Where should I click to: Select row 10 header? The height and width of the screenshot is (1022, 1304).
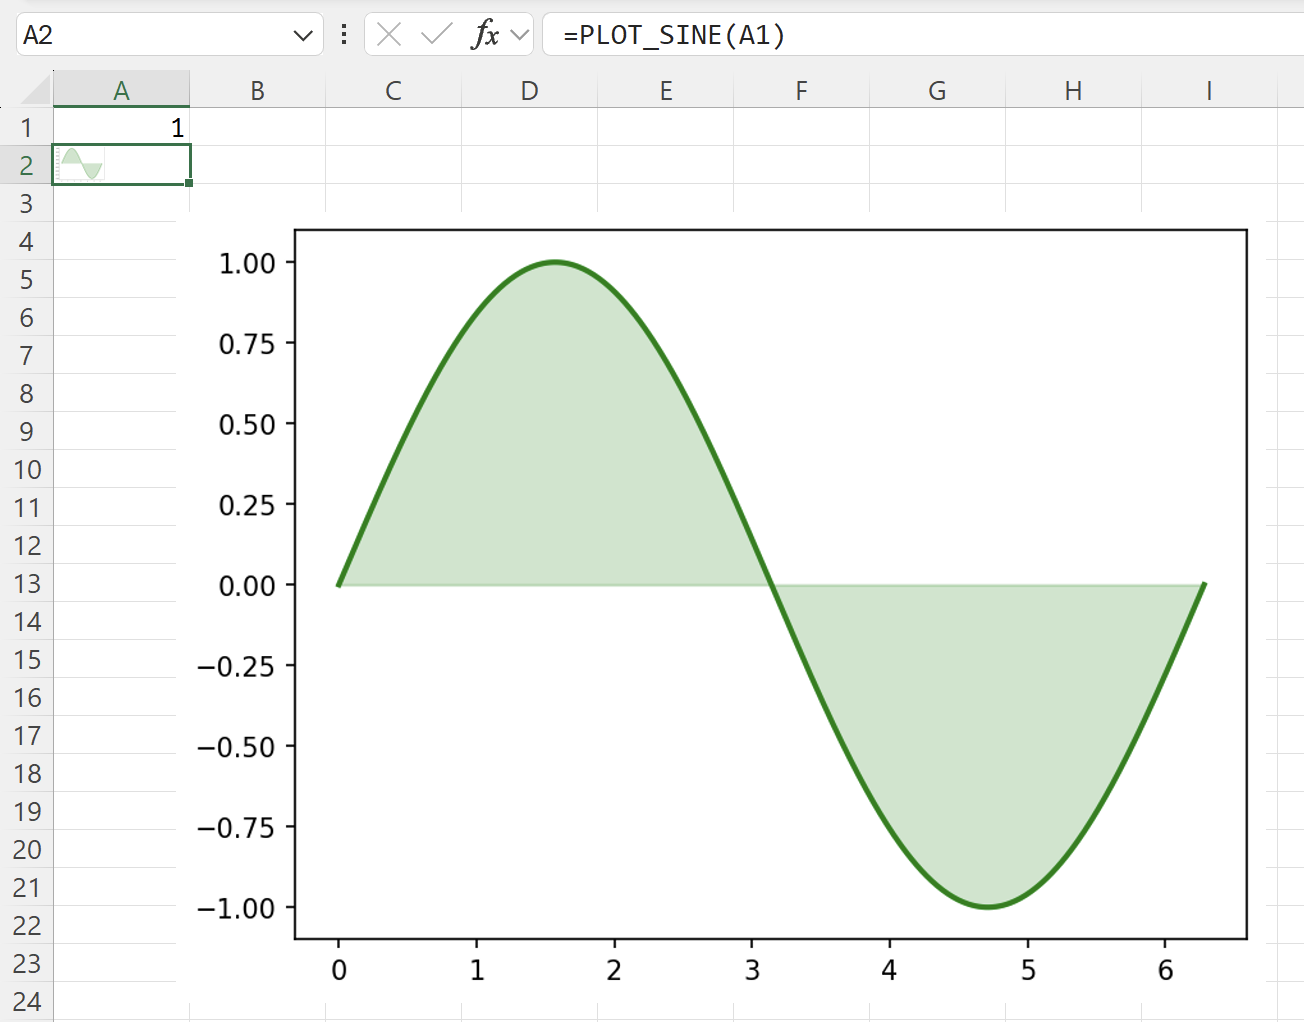tap(26, 469)
